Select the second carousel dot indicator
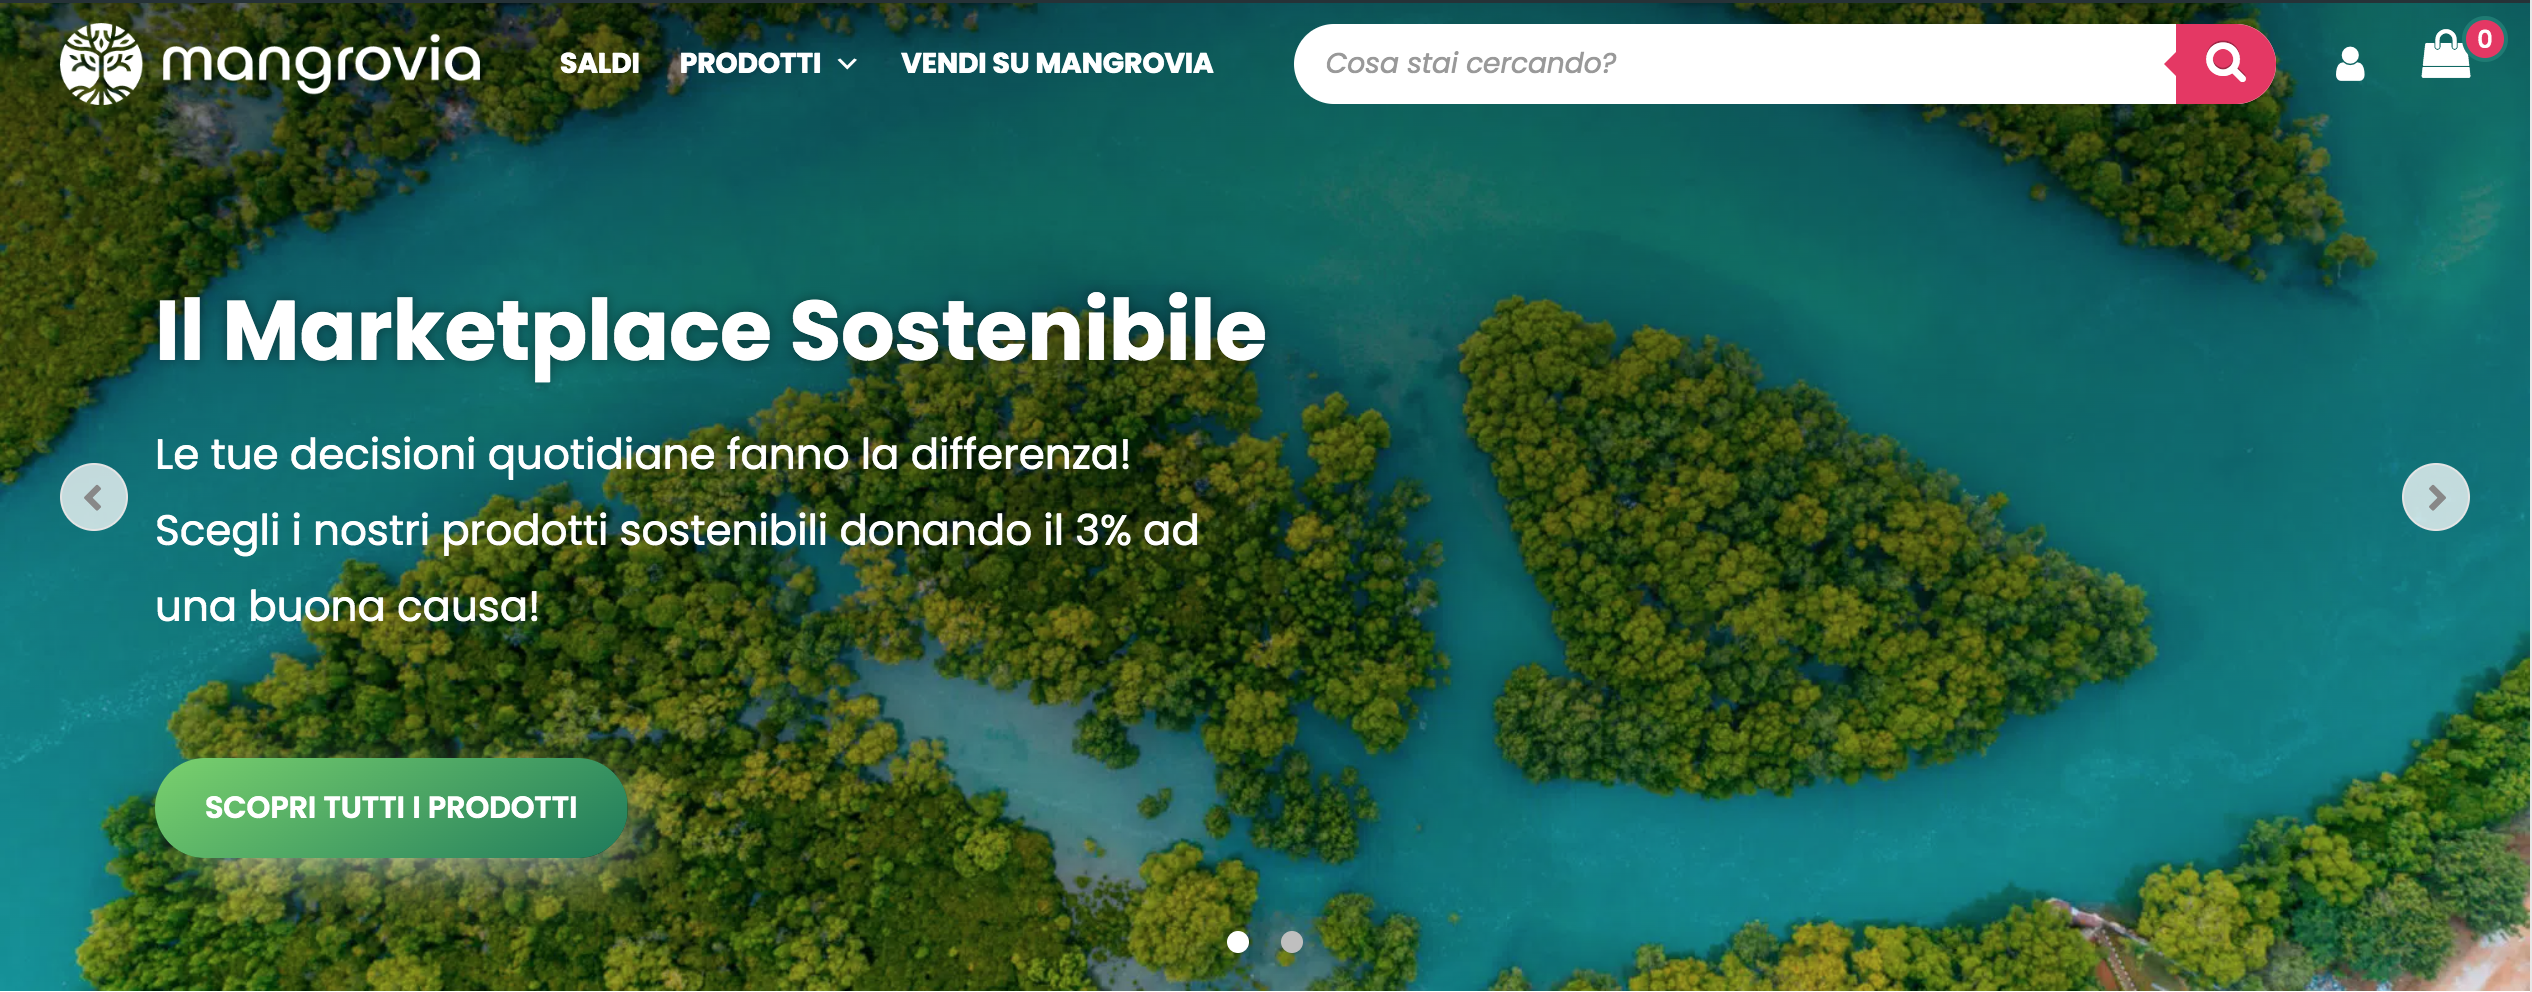 click(x=1292, y=942)
